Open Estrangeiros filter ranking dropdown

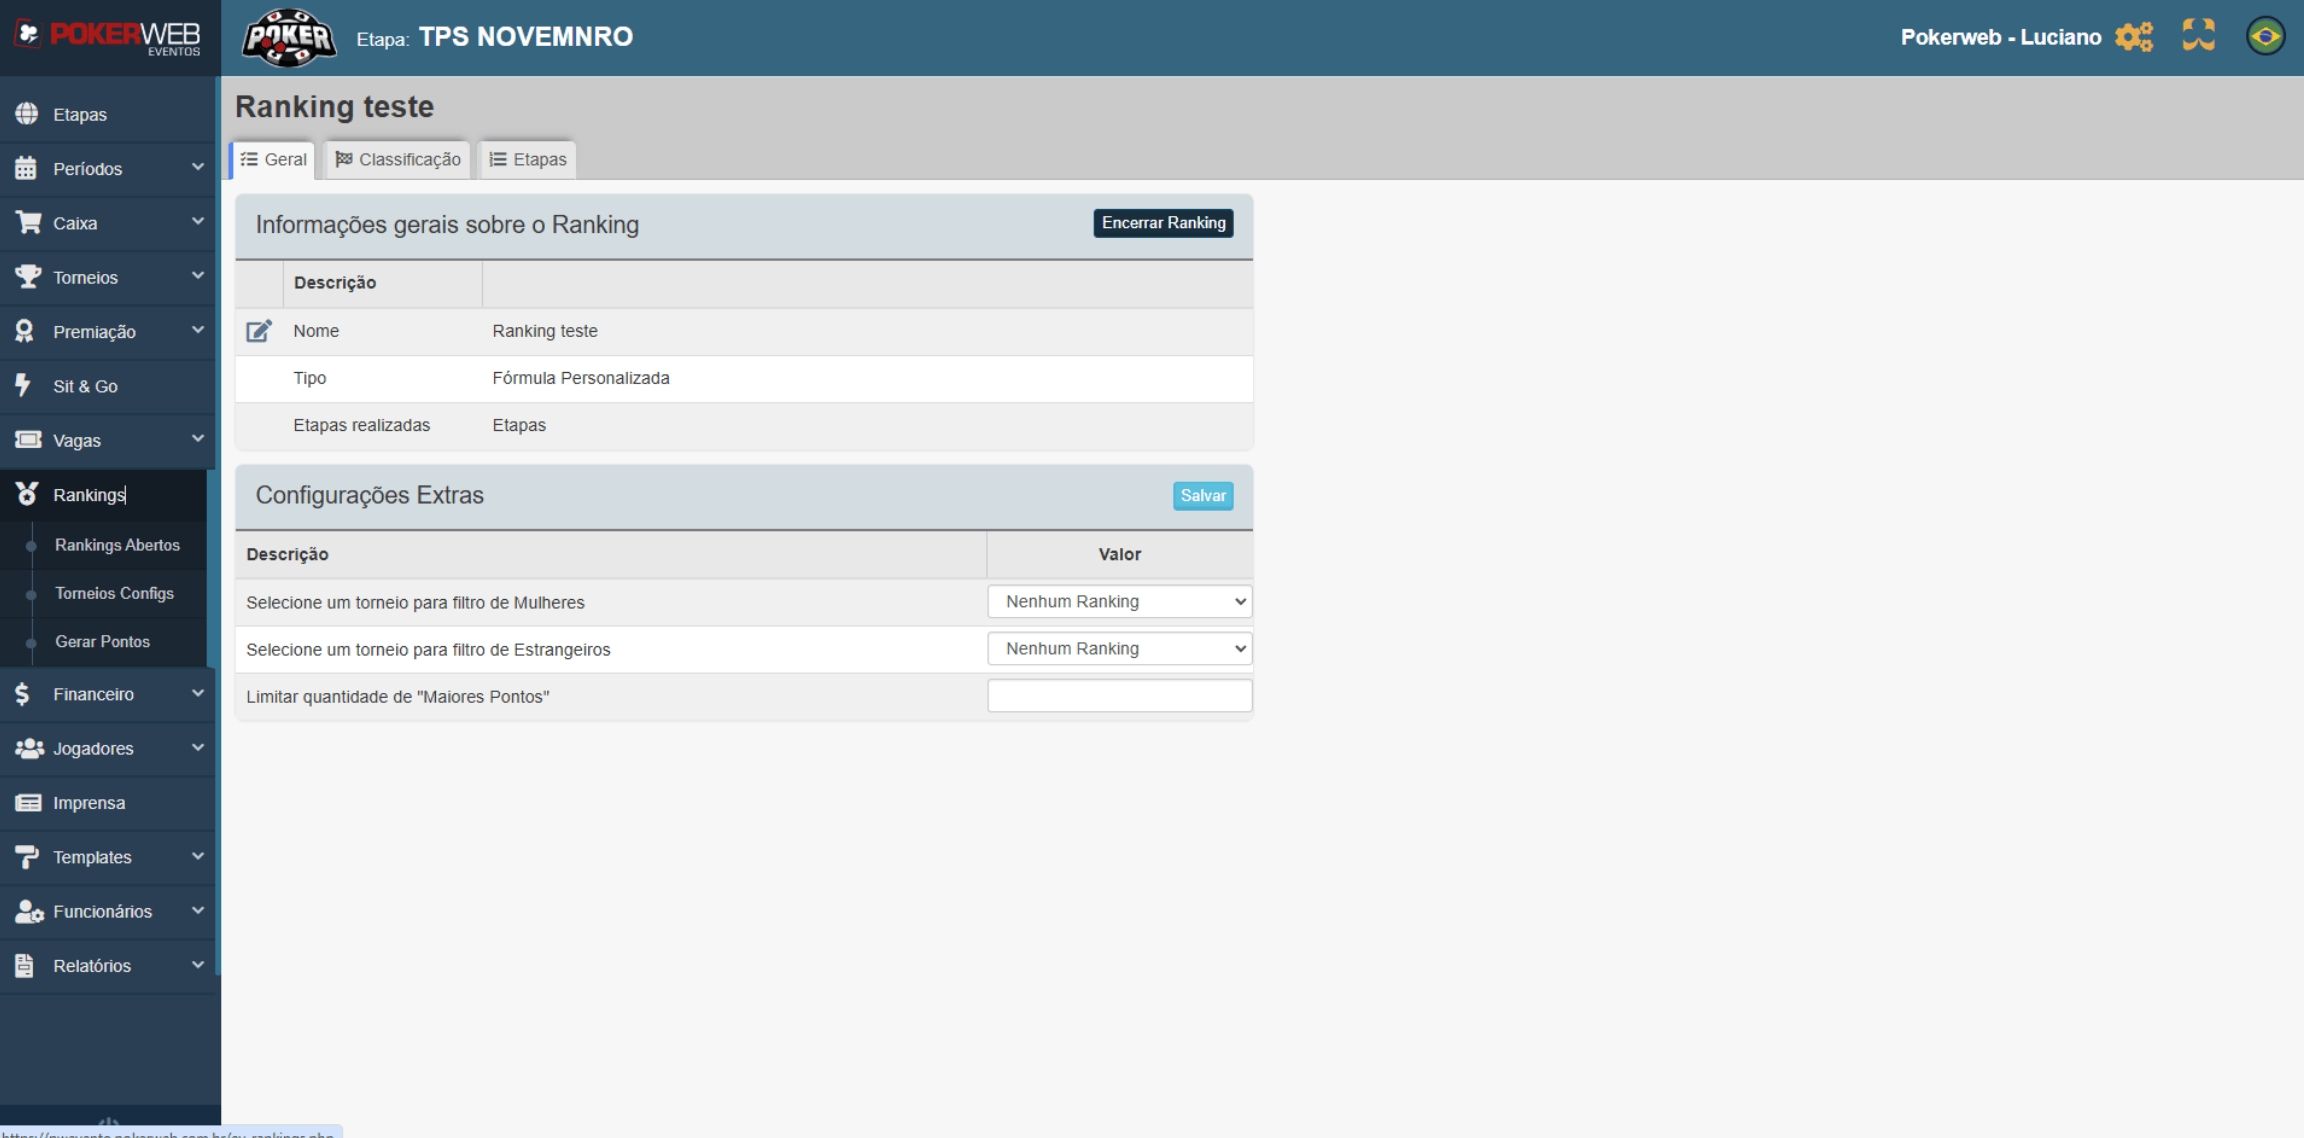[1119, 649]
